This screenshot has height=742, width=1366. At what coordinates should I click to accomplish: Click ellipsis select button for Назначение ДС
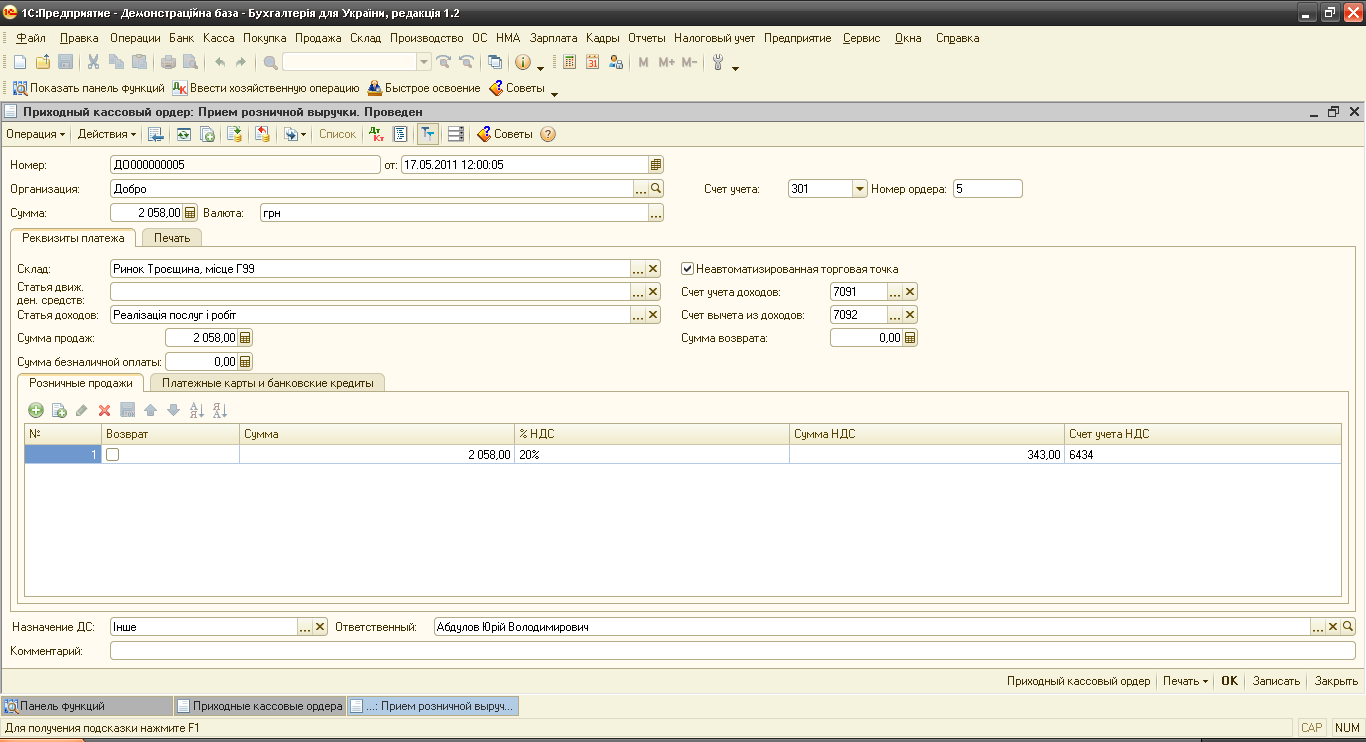click(x=305, y=627)
